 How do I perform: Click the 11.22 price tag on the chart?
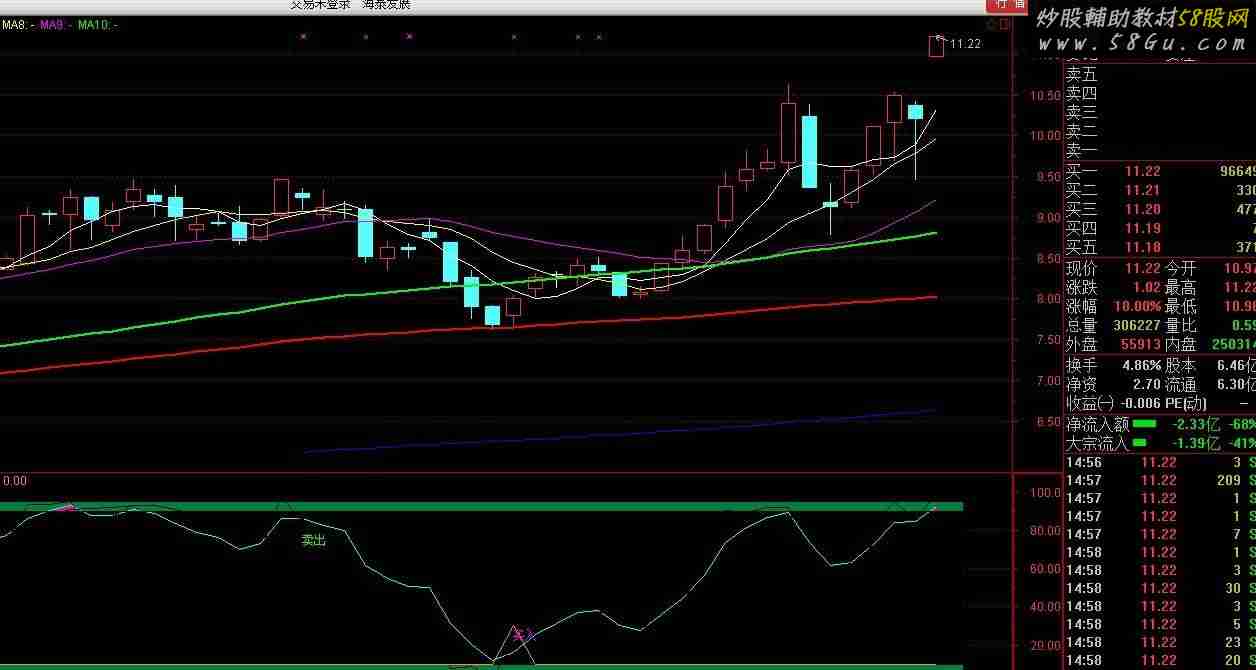coord(965,43)
